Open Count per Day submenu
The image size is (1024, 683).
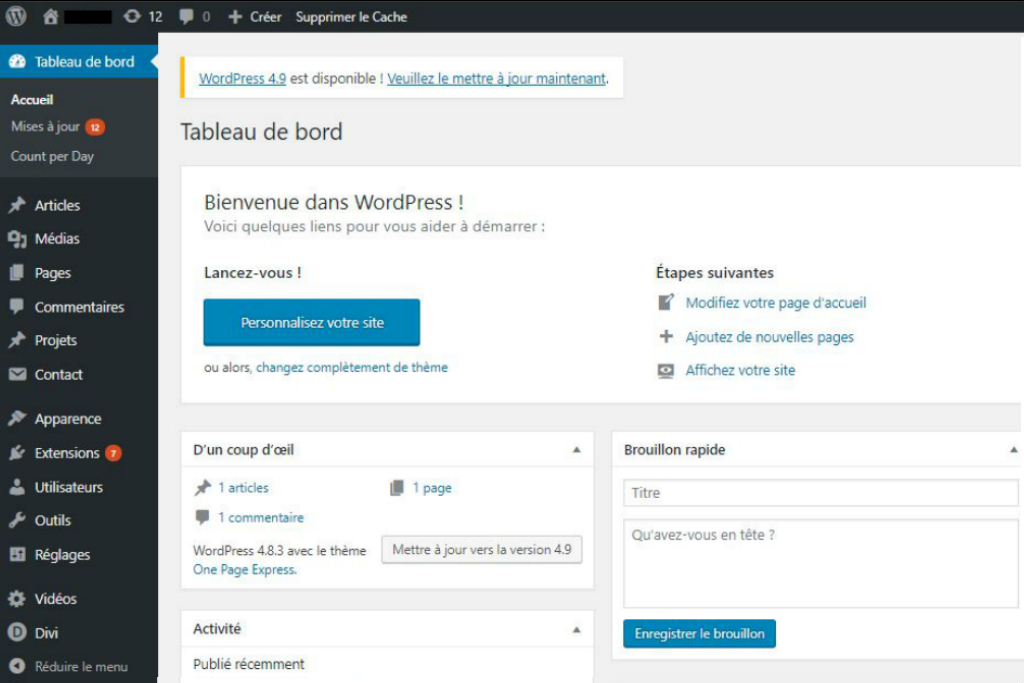pos(52,157)
